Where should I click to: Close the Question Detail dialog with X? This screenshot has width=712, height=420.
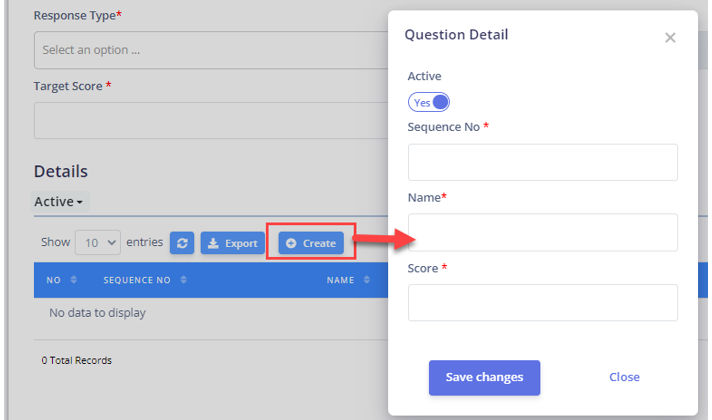click(670, 38)
